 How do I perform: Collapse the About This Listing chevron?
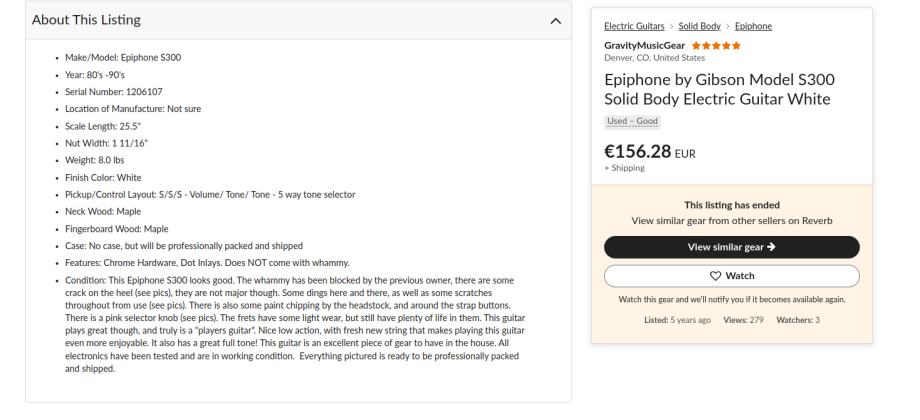[x=556, y=21]
